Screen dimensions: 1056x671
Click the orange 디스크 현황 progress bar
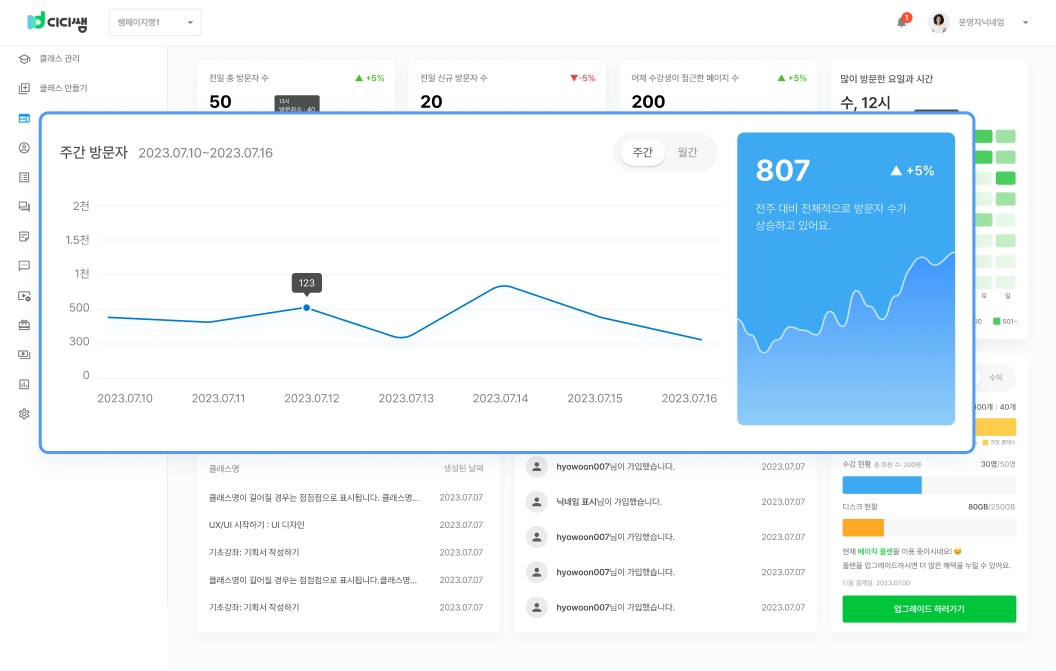pos(863,527)
